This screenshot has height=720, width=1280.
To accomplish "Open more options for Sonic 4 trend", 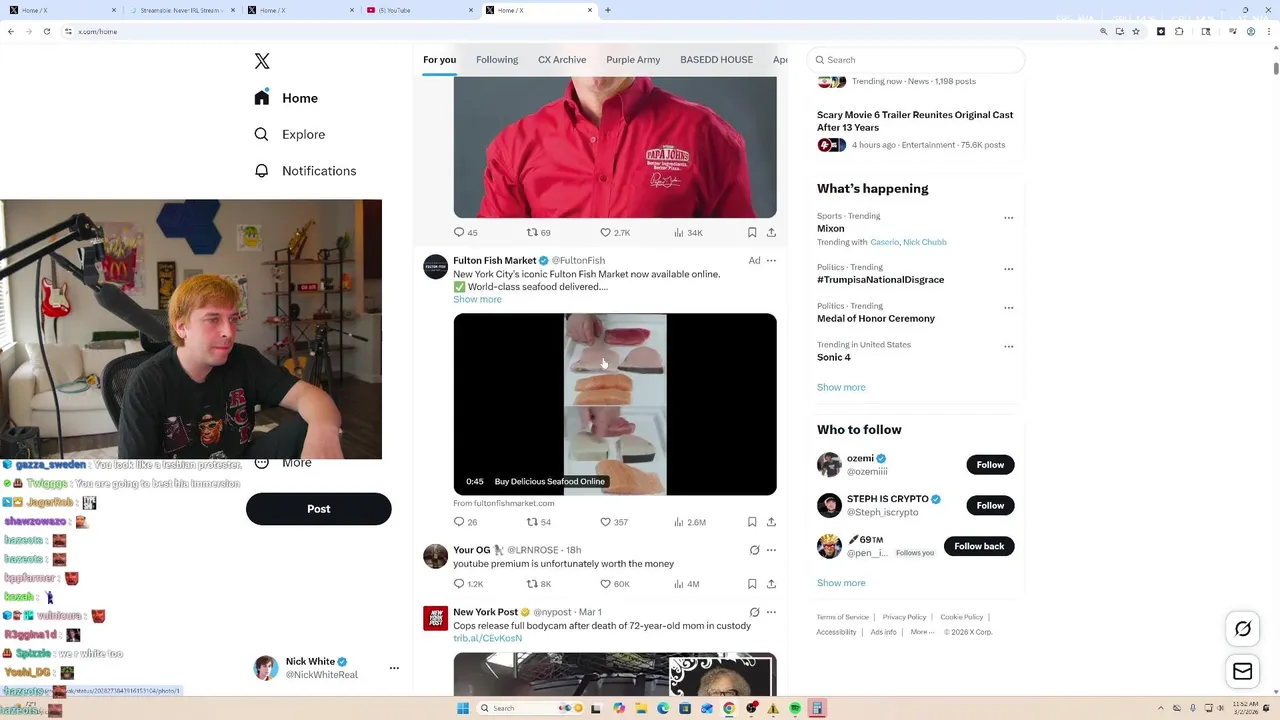I will [1008, 346].
